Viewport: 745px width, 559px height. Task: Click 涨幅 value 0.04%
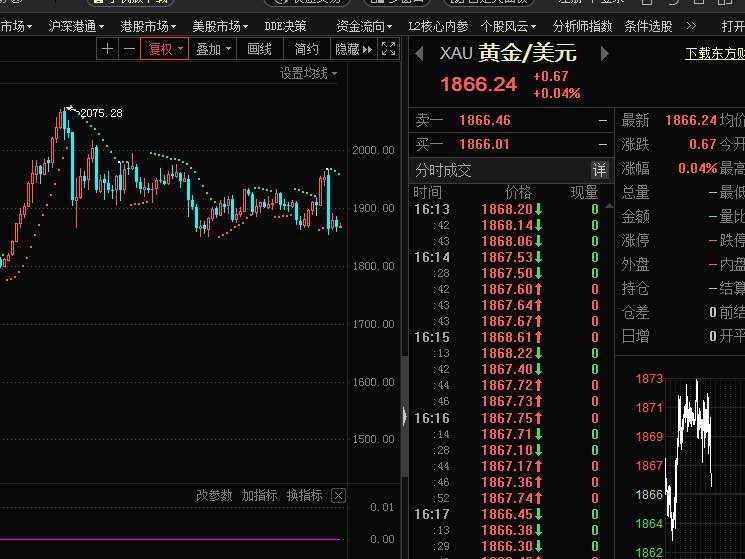697,168
